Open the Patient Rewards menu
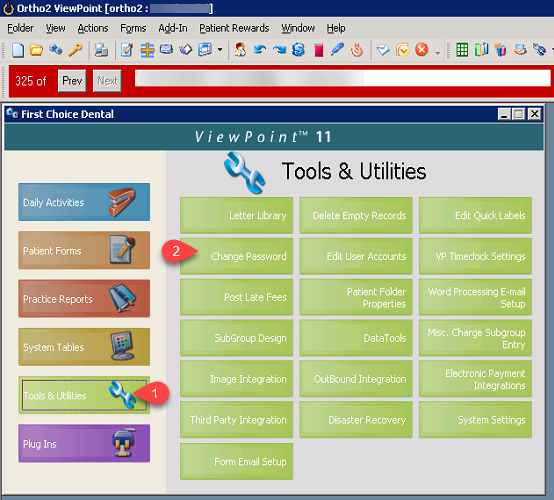 point(234,28)
